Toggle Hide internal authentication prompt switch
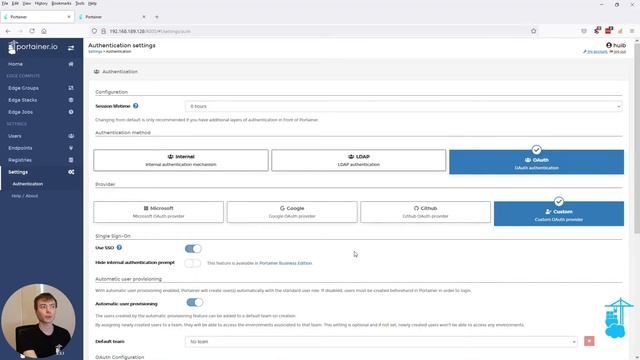The width and height of the screenshot is (640, 360). coord(193,263)
